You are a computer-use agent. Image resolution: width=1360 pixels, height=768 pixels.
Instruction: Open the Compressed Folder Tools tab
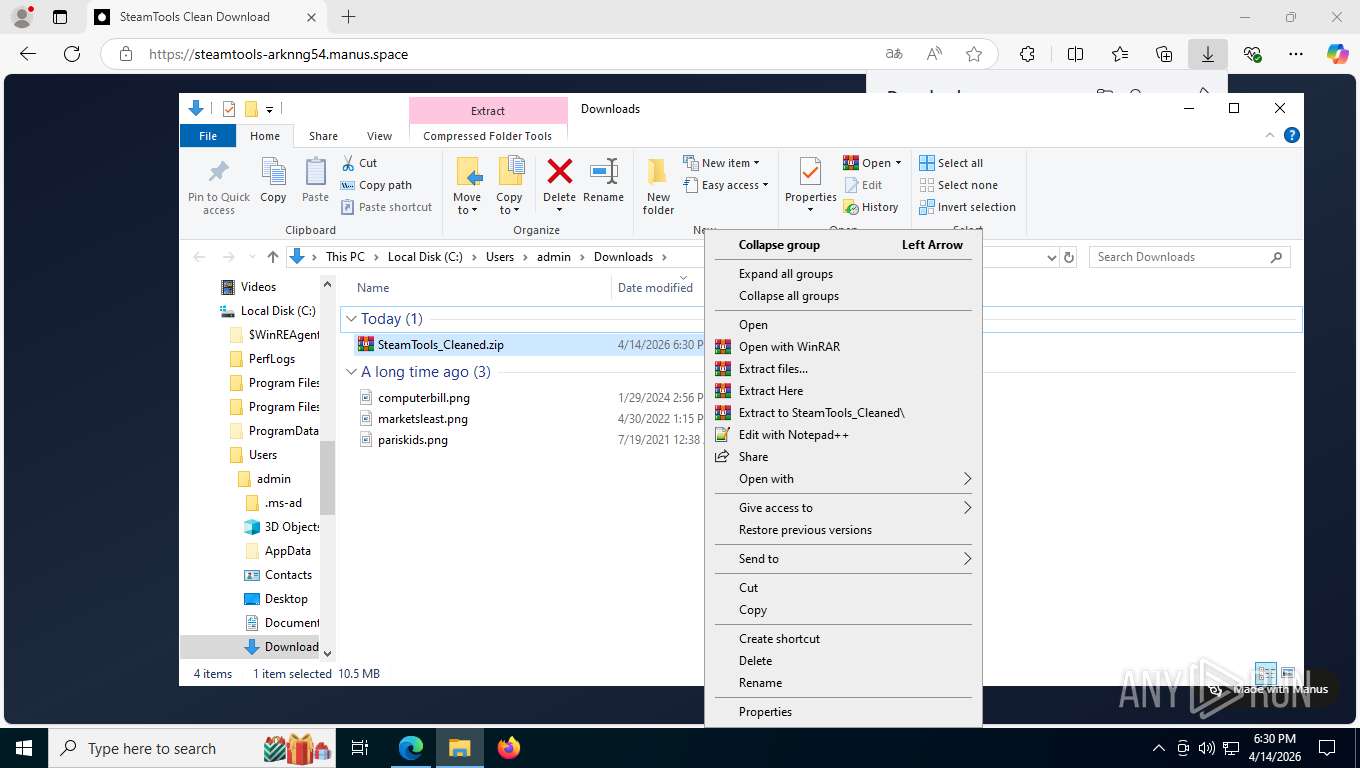click(x=487, y=136)
